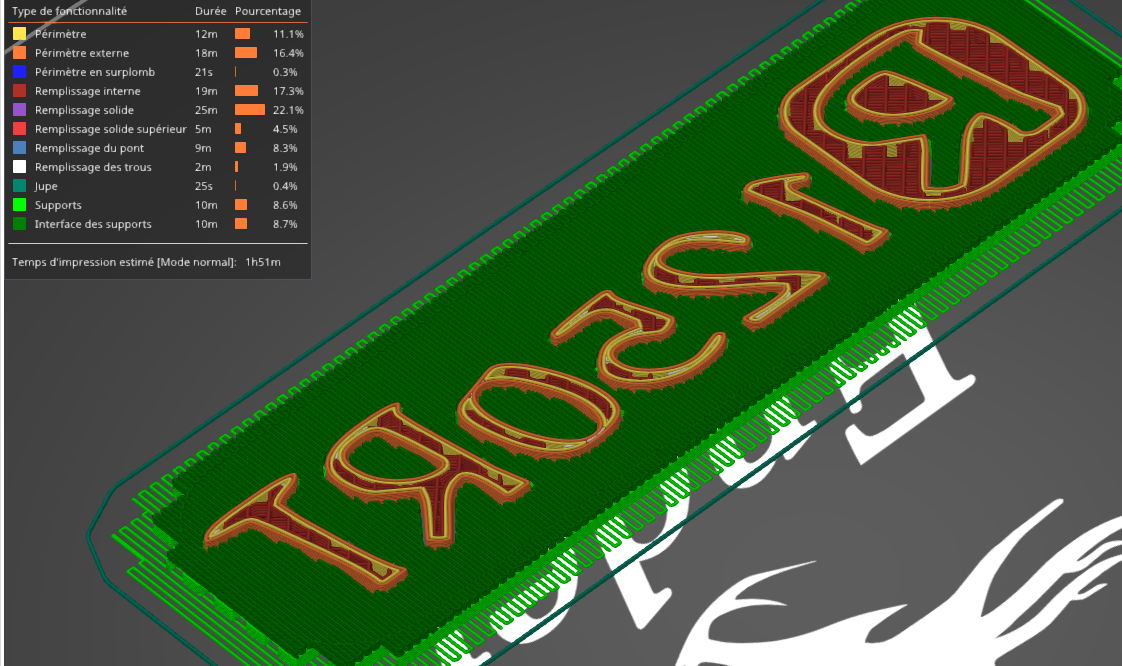
Task: Click the 1h51m estimated print time value
Action: pyautogui.click(x=263, y=262)
